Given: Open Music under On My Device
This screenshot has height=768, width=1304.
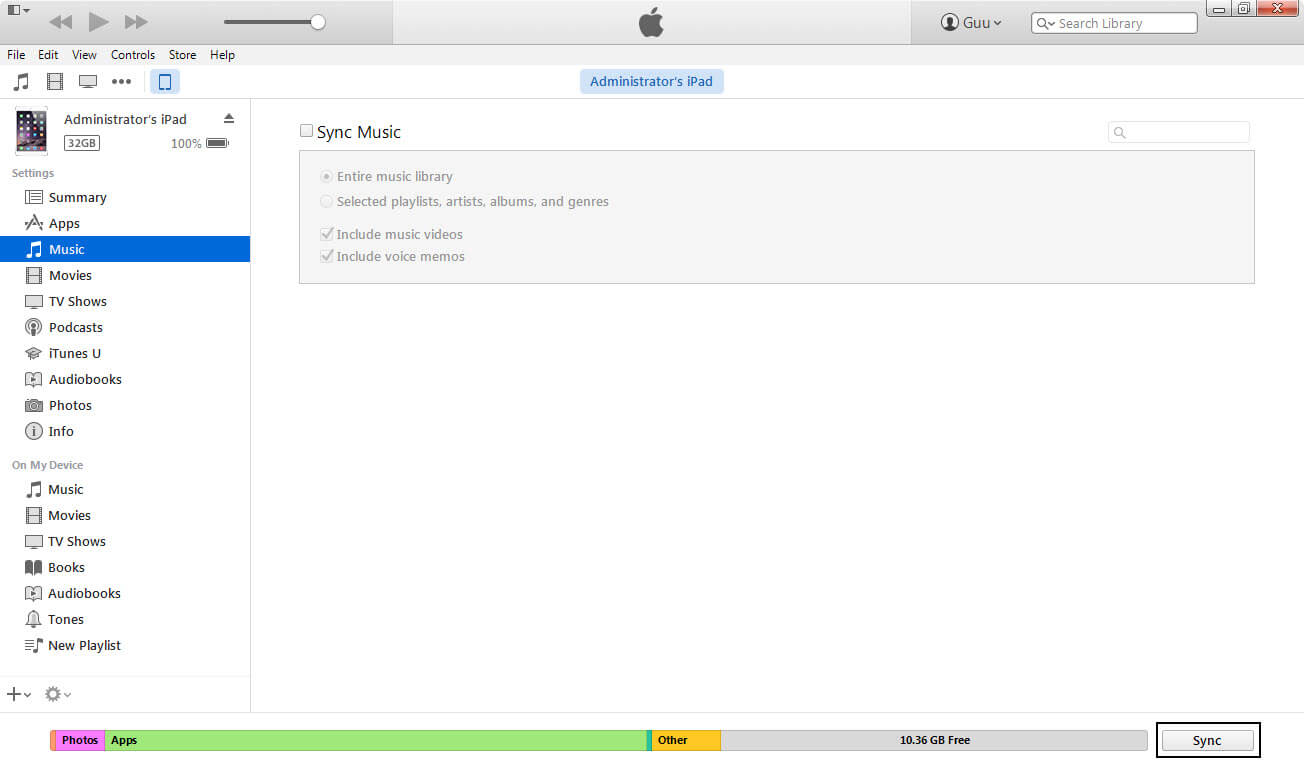Looking at the screenshot, I should [x=125, y=489].
